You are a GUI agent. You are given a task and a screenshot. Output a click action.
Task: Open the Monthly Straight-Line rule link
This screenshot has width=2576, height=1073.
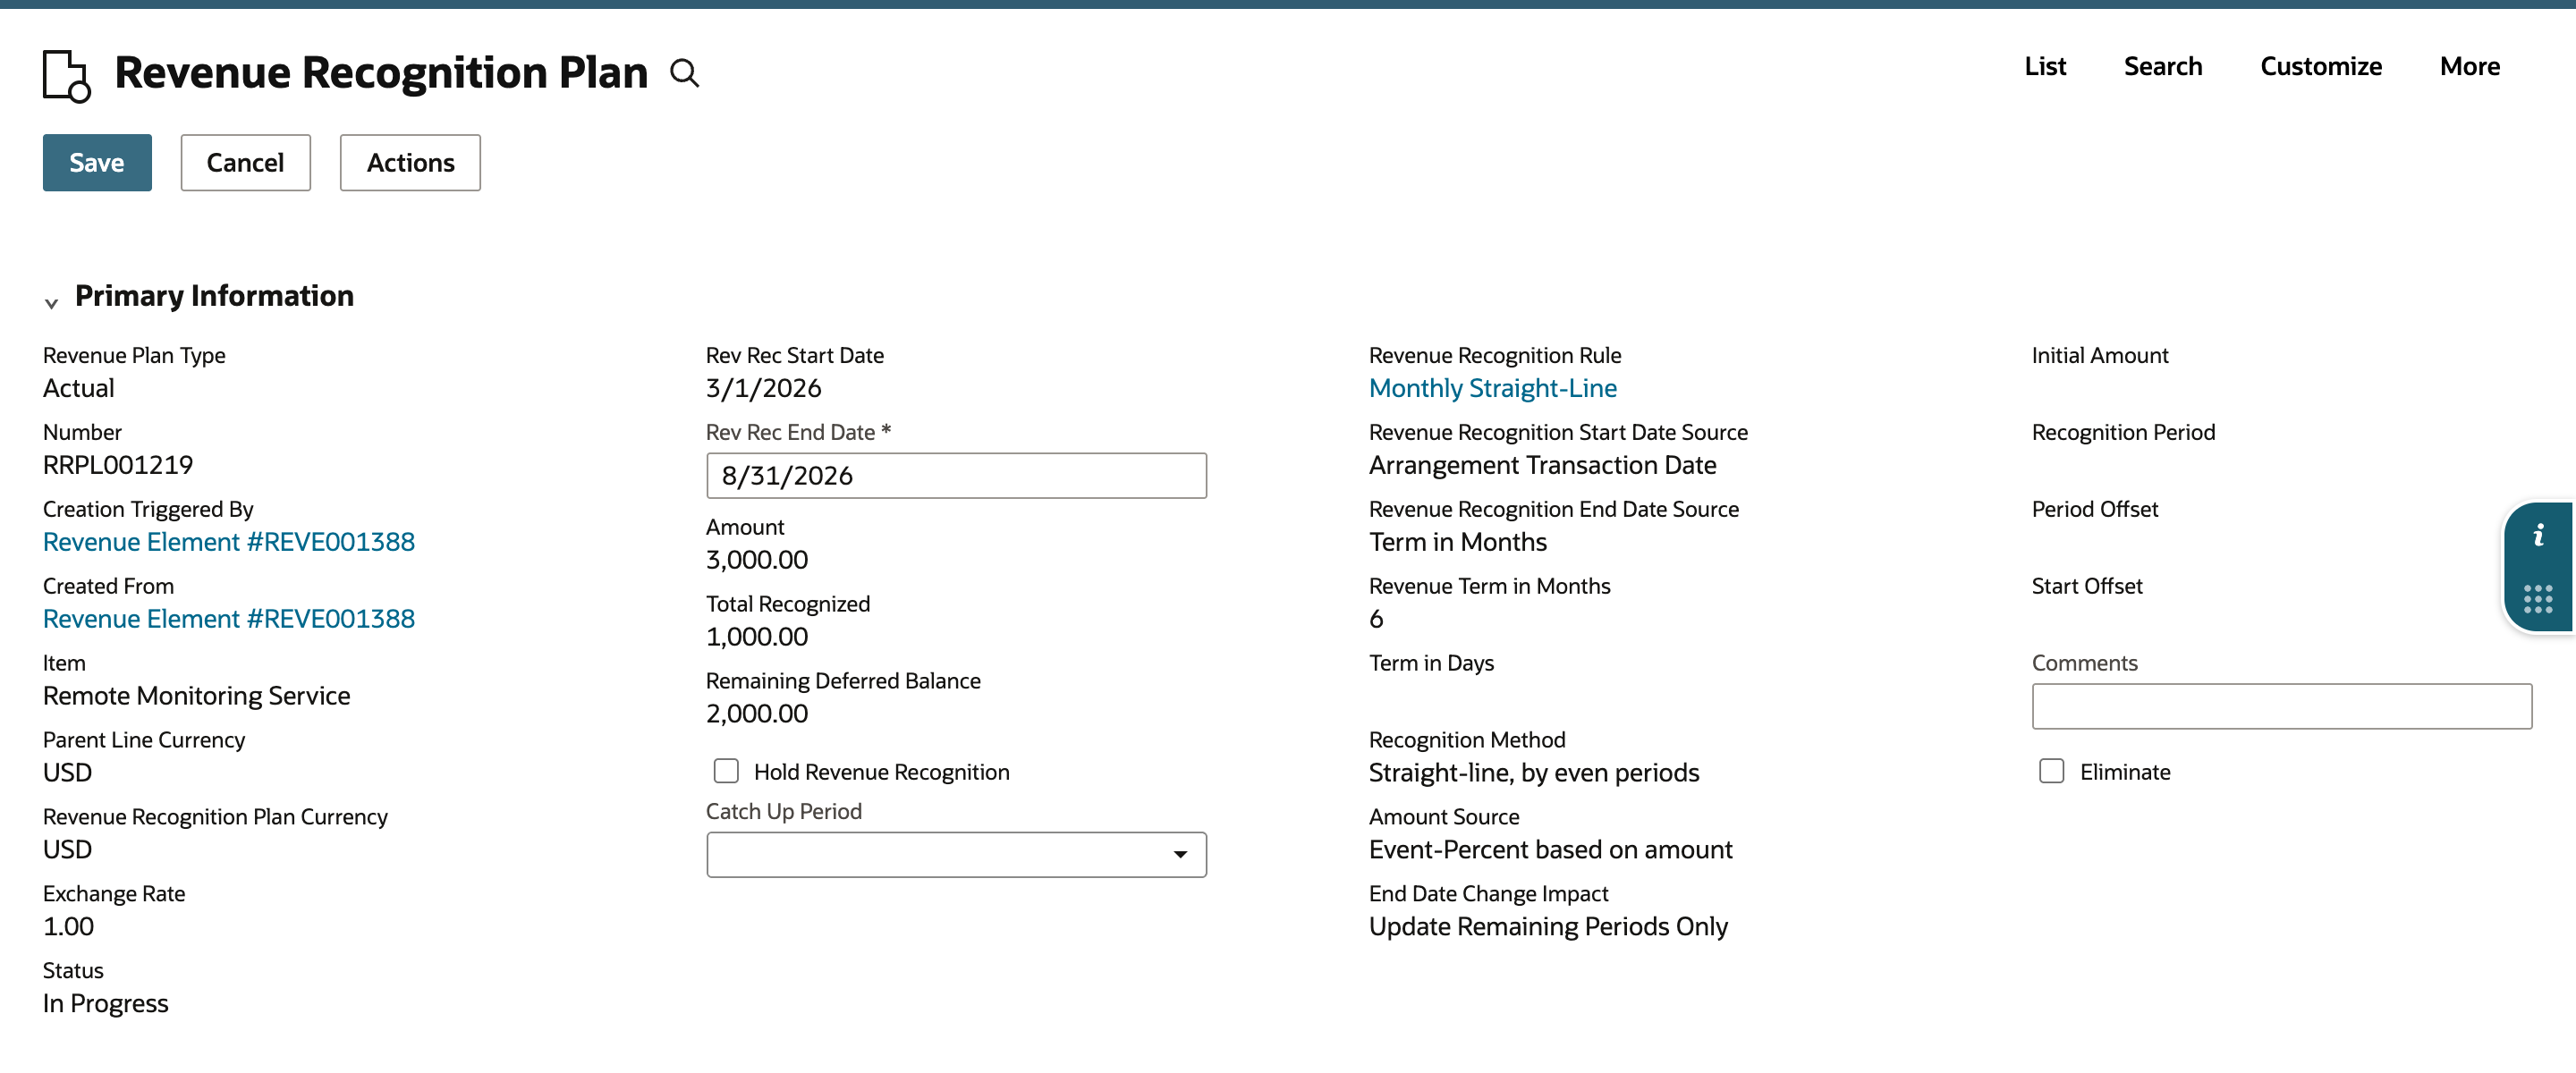click(1492, 388)
